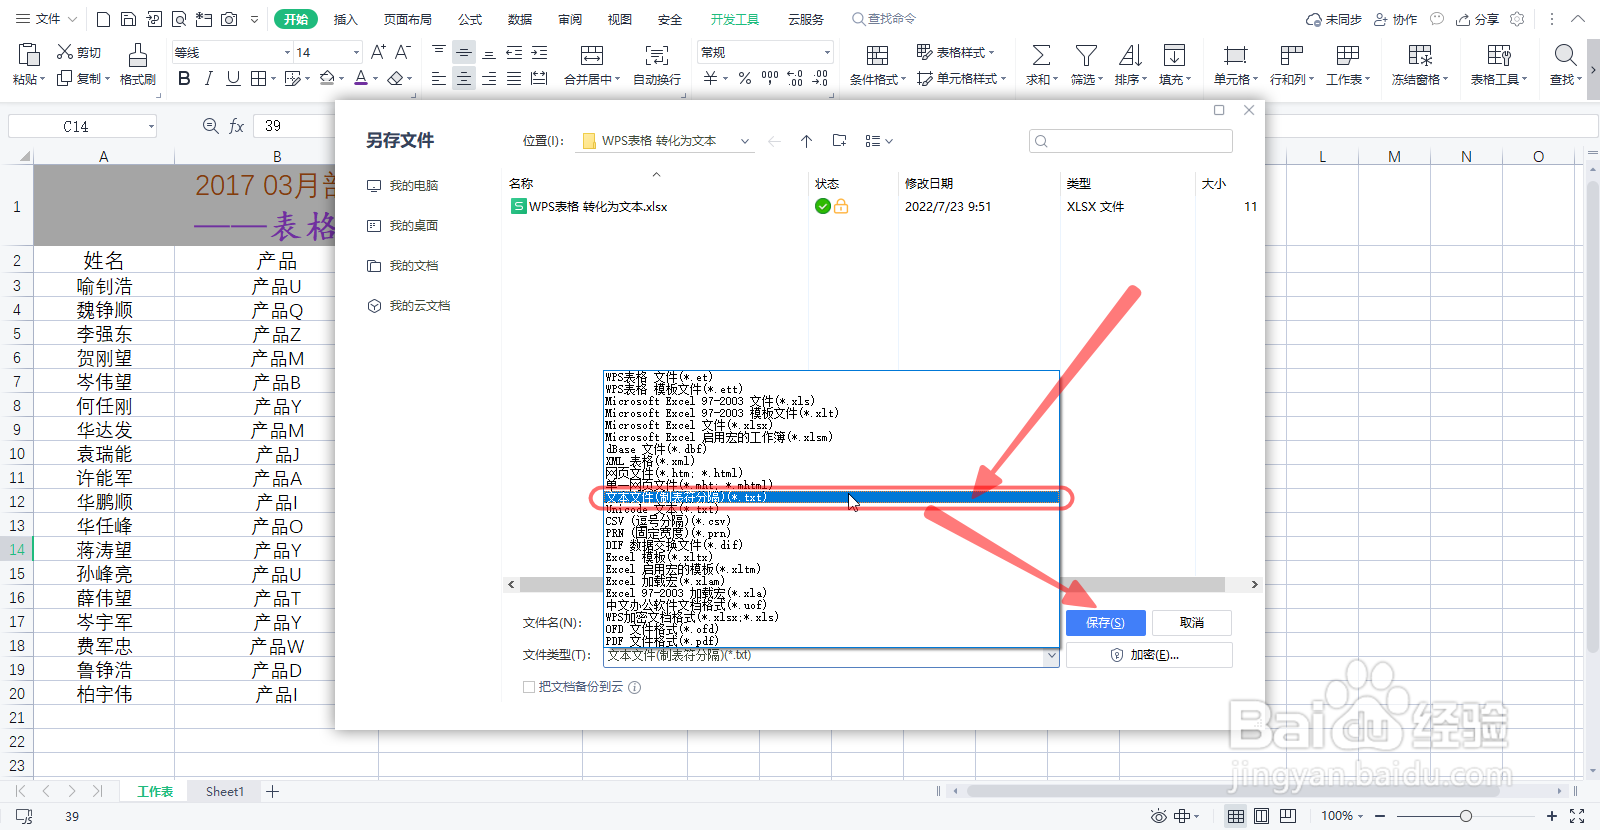Screen dimensions: 1600x830
Task: Open the location path dropdown
Action: [745, 141]
